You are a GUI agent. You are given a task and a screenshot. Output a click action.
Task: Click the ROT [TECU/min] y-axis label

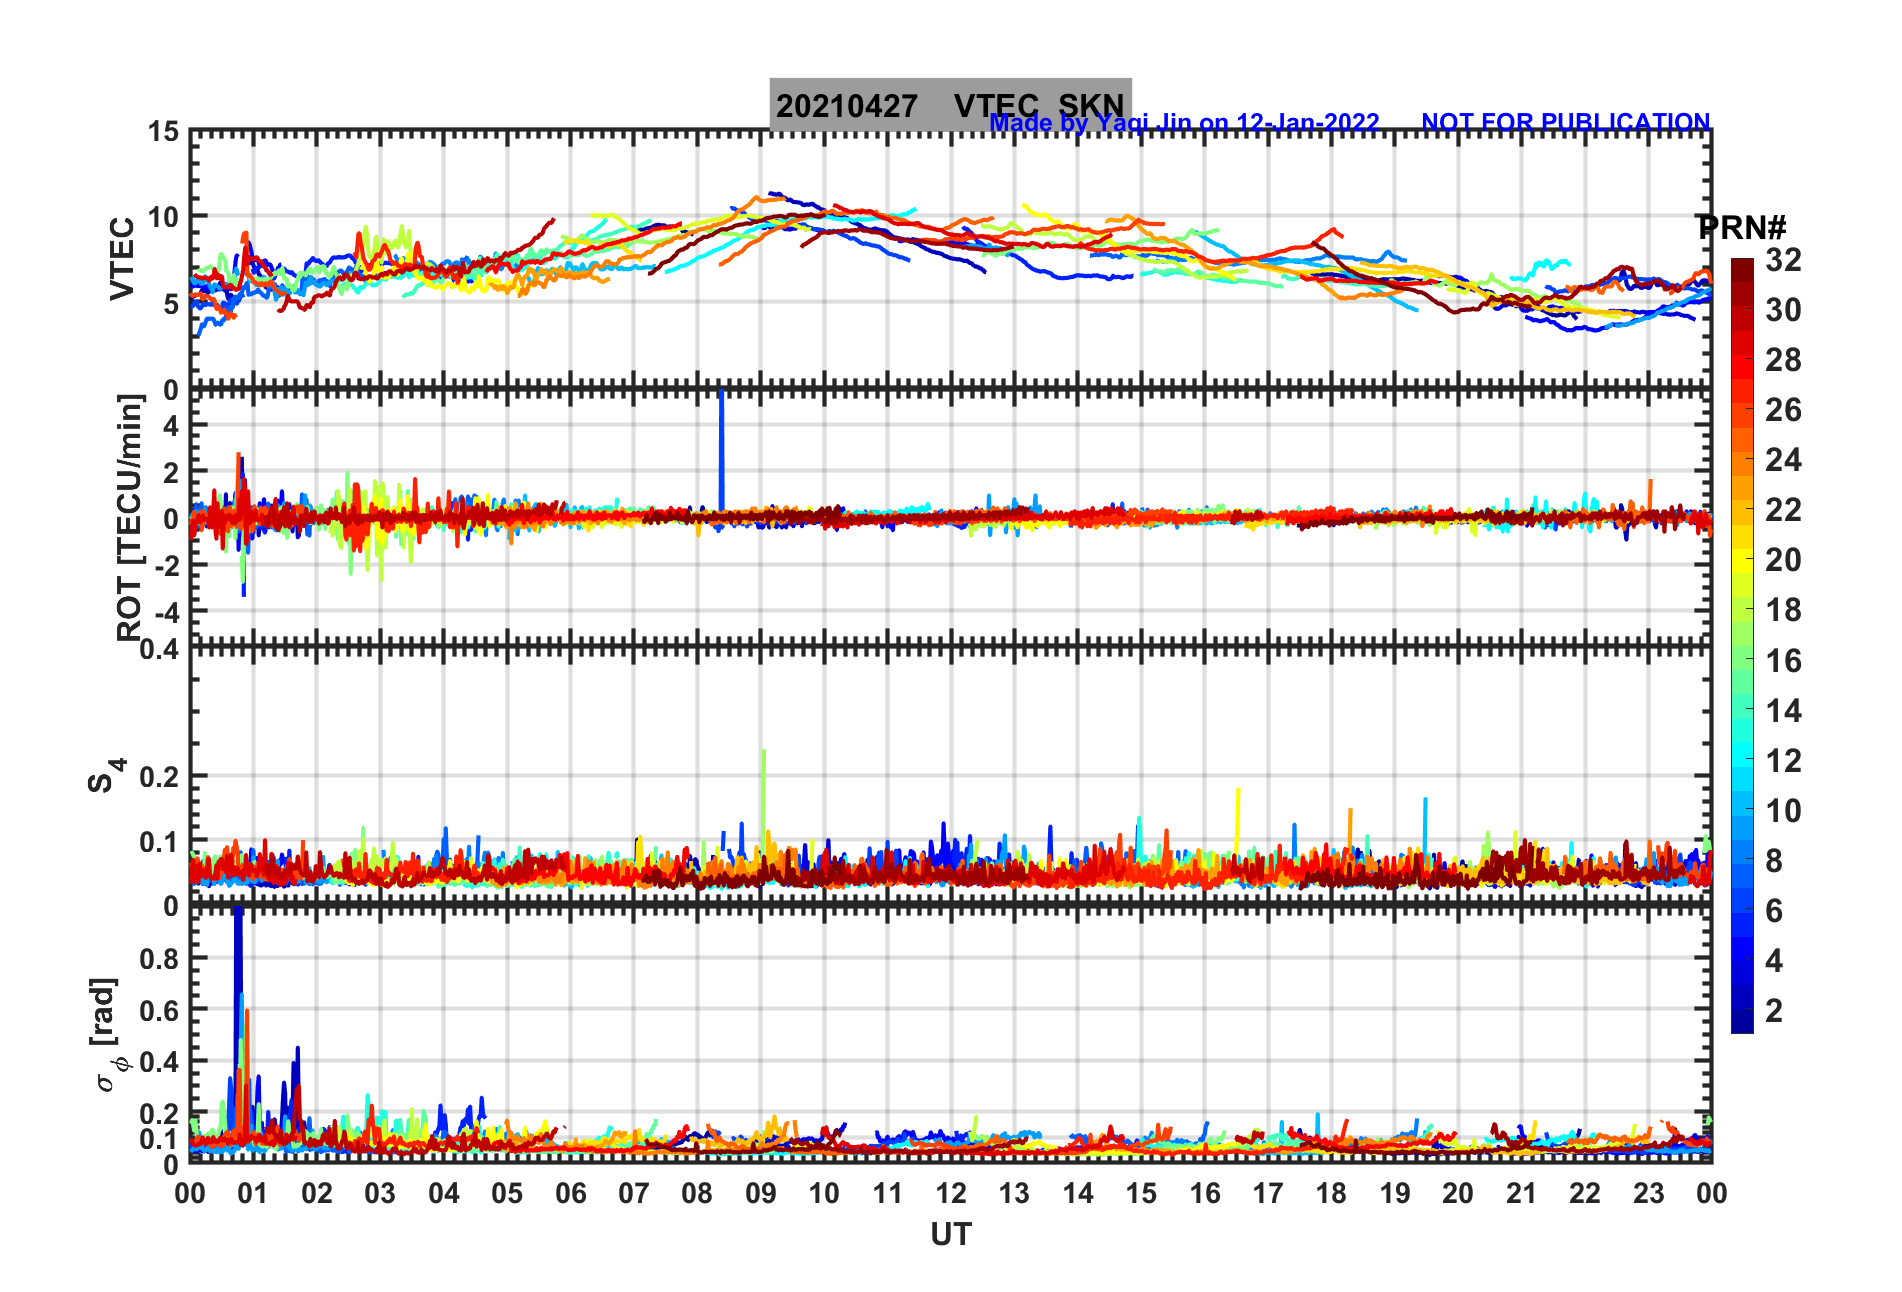click(x=129, y=517)
